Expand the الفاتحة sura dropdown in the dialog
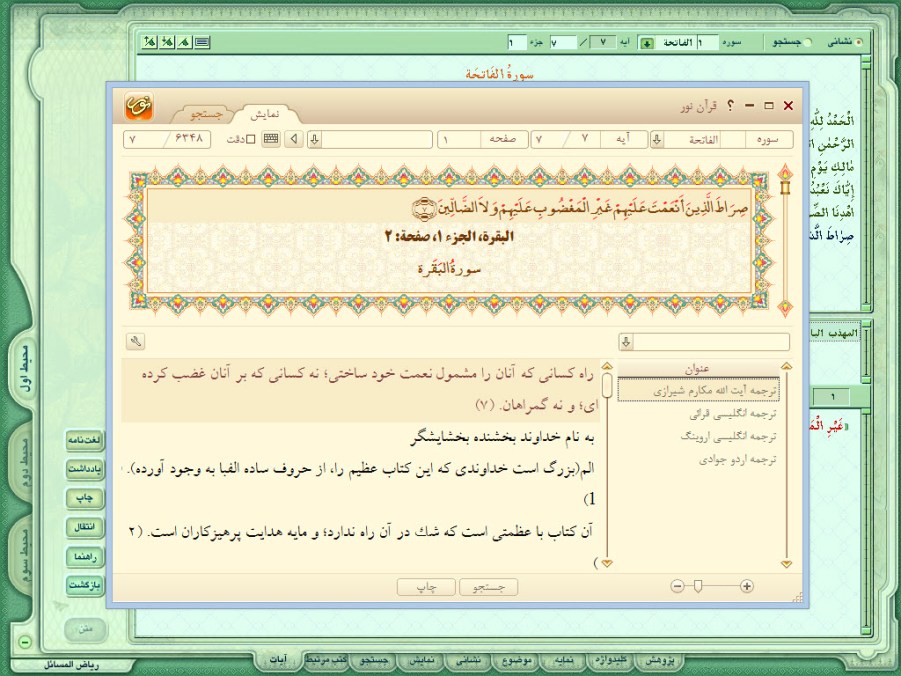This screenshot has width=901, height=676. point(657,140)
